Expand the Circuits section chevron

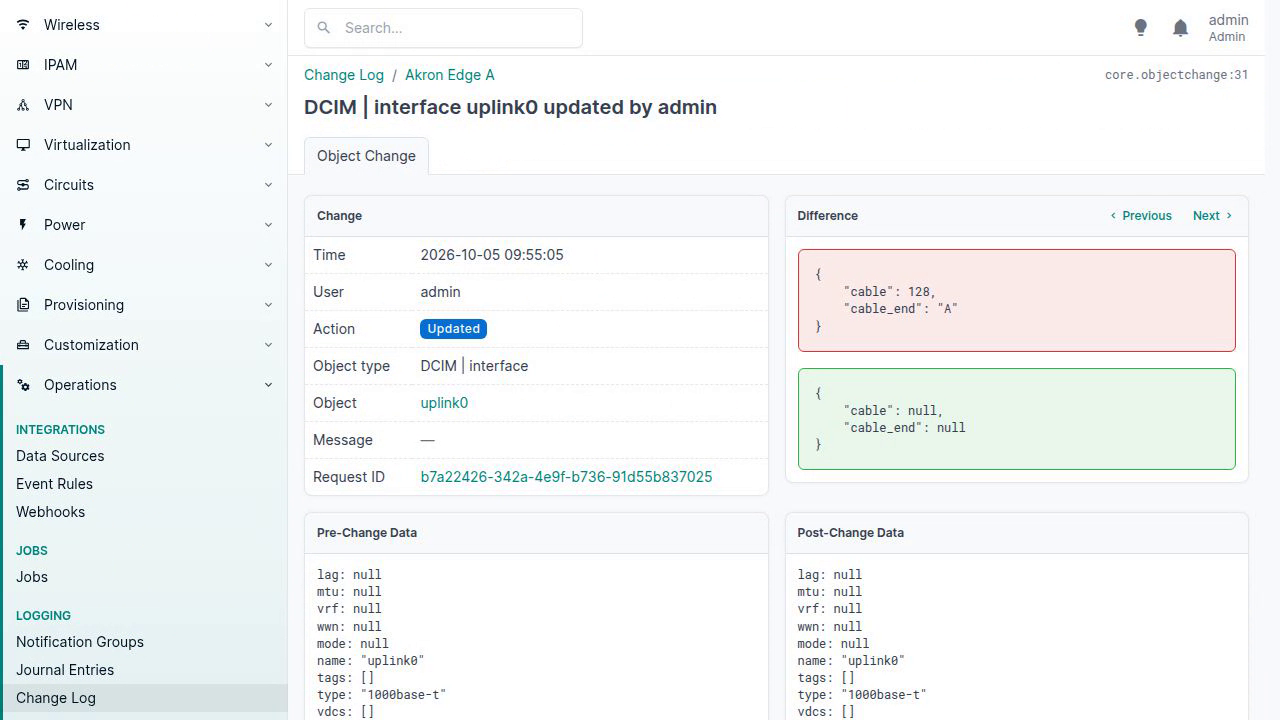268,185
